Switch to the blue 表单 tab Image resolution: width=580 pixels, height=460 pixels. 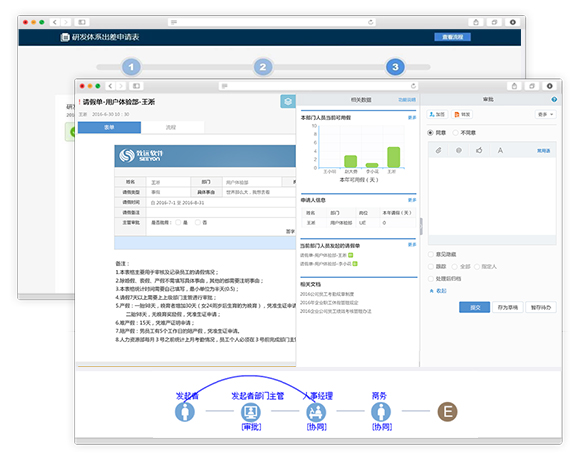tap(109, 127)
